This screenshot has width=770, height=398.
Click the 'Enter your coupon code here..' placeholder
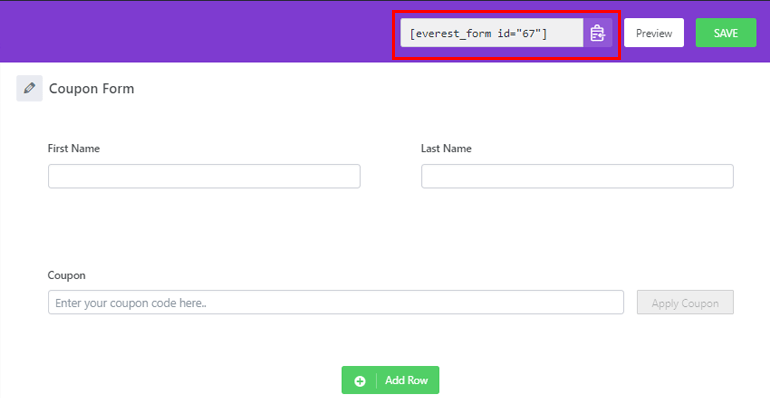[131, 303]
